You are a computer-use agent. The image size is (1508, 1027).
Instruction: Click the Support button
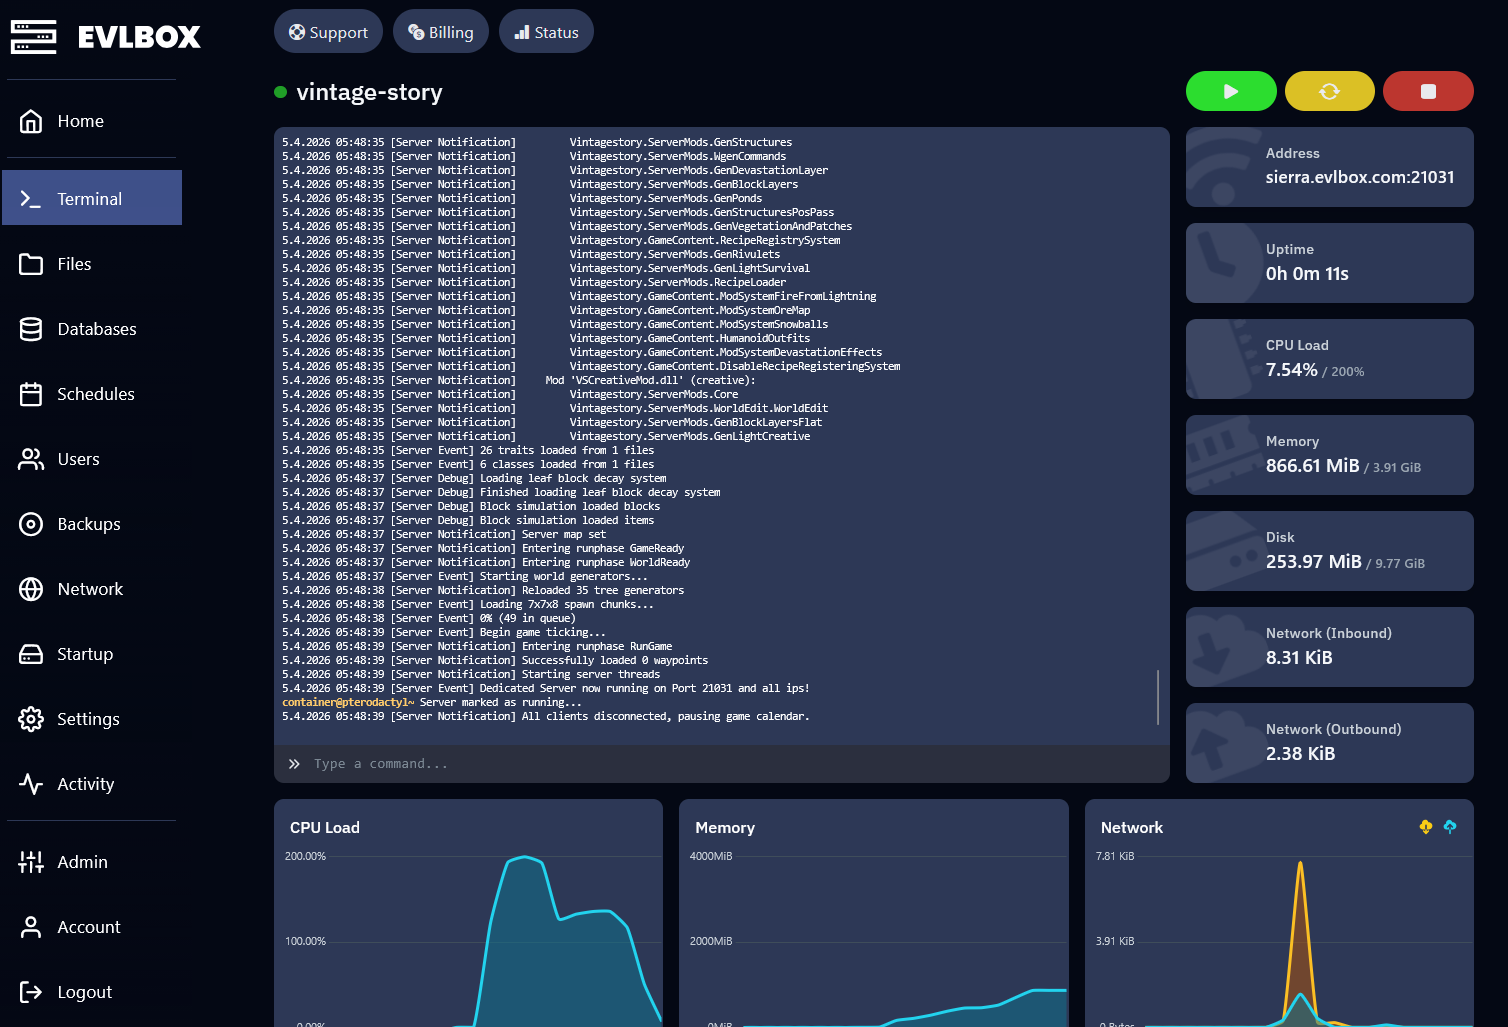(x=328, y=32)
